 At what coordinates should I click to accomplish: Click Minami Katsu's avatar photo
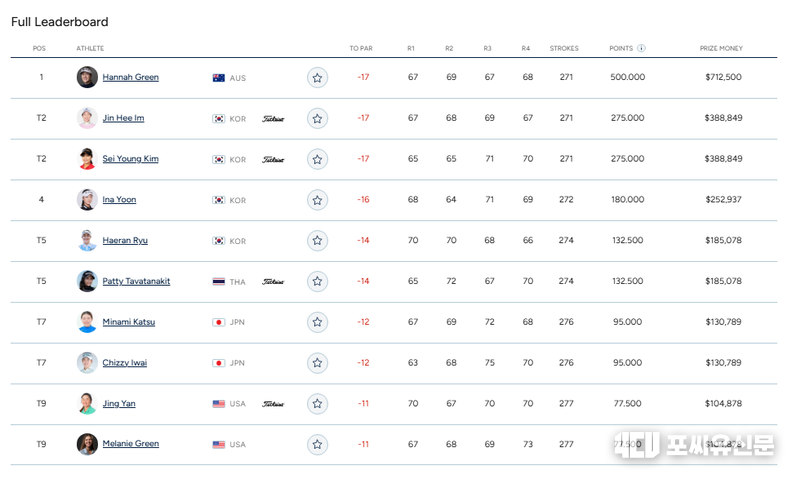(x=87, y=322)
